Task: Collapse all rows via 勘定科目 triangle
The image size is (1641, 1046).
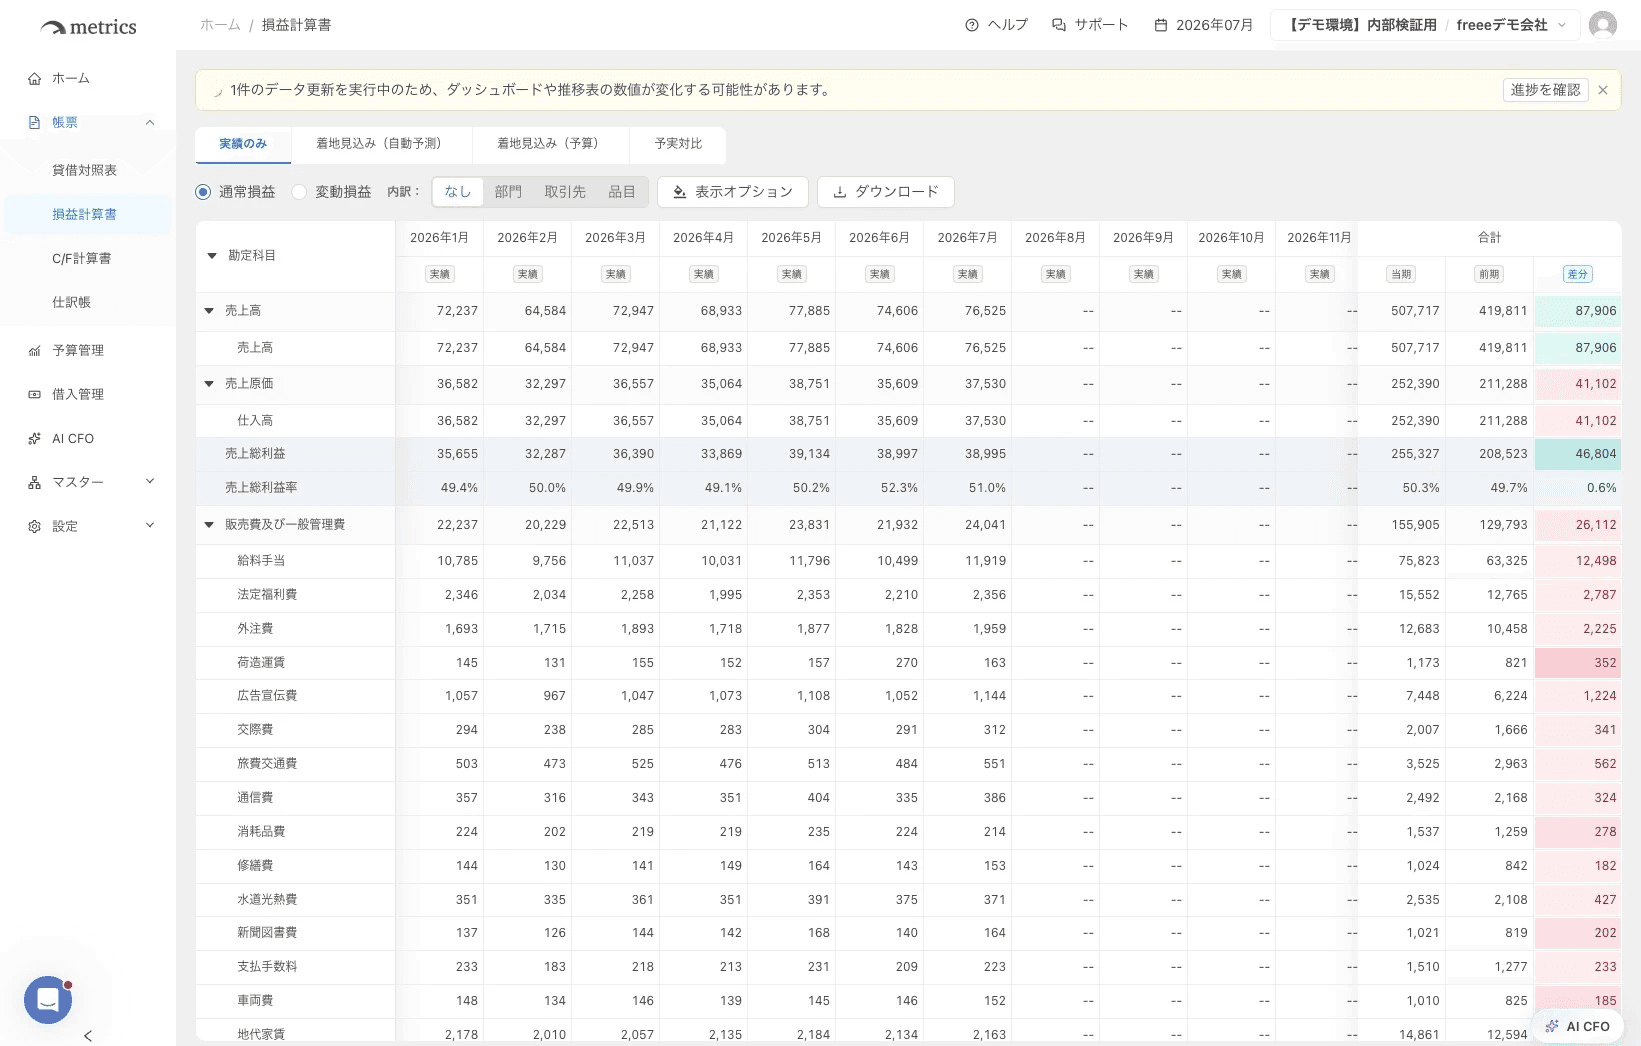Action: (212, 256)
